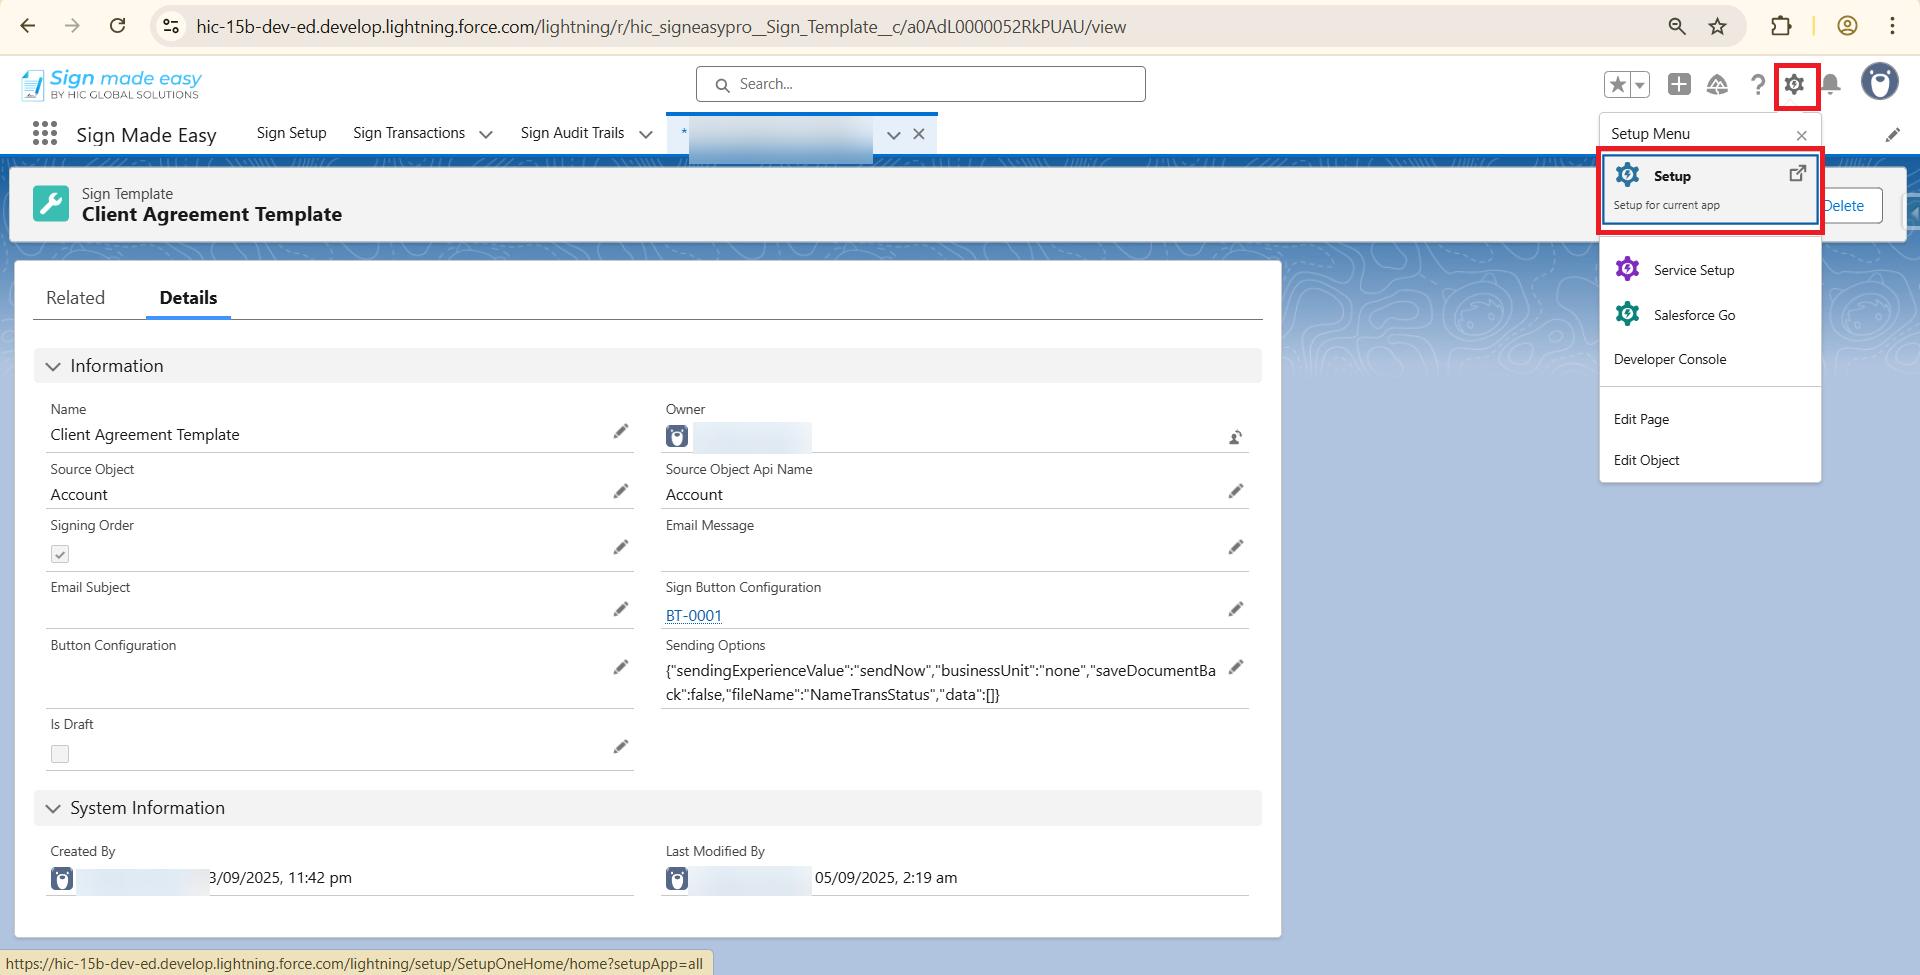Open the Favorites list dropdown arrow
The width and height of the screenshot is (1920, 975).
coord(1640,85)
